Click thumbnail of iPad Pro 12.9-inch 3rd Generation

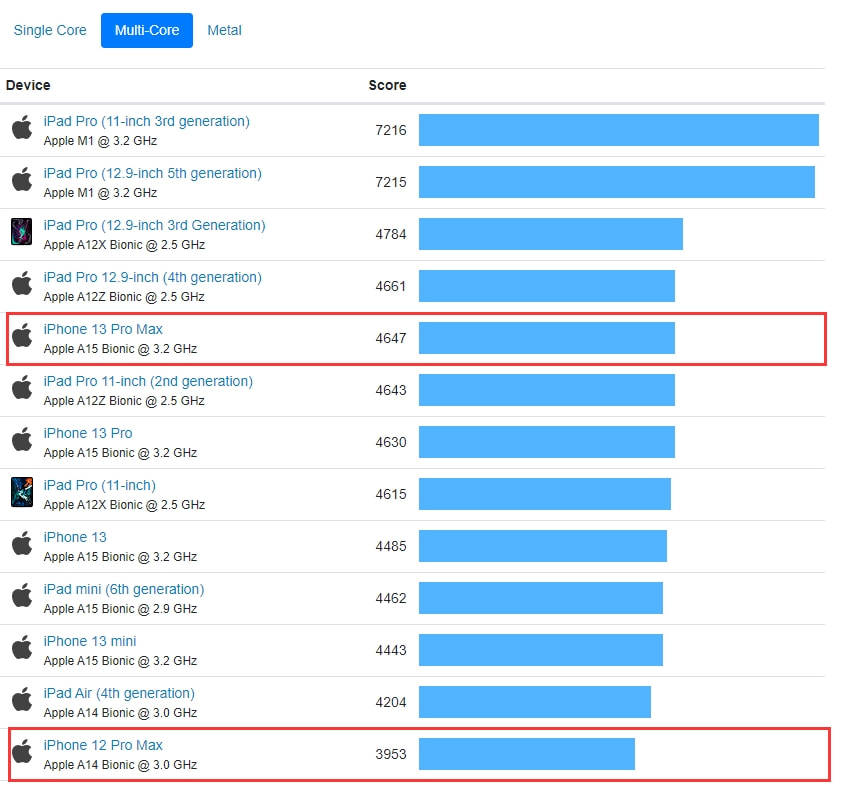click(22, 232)
